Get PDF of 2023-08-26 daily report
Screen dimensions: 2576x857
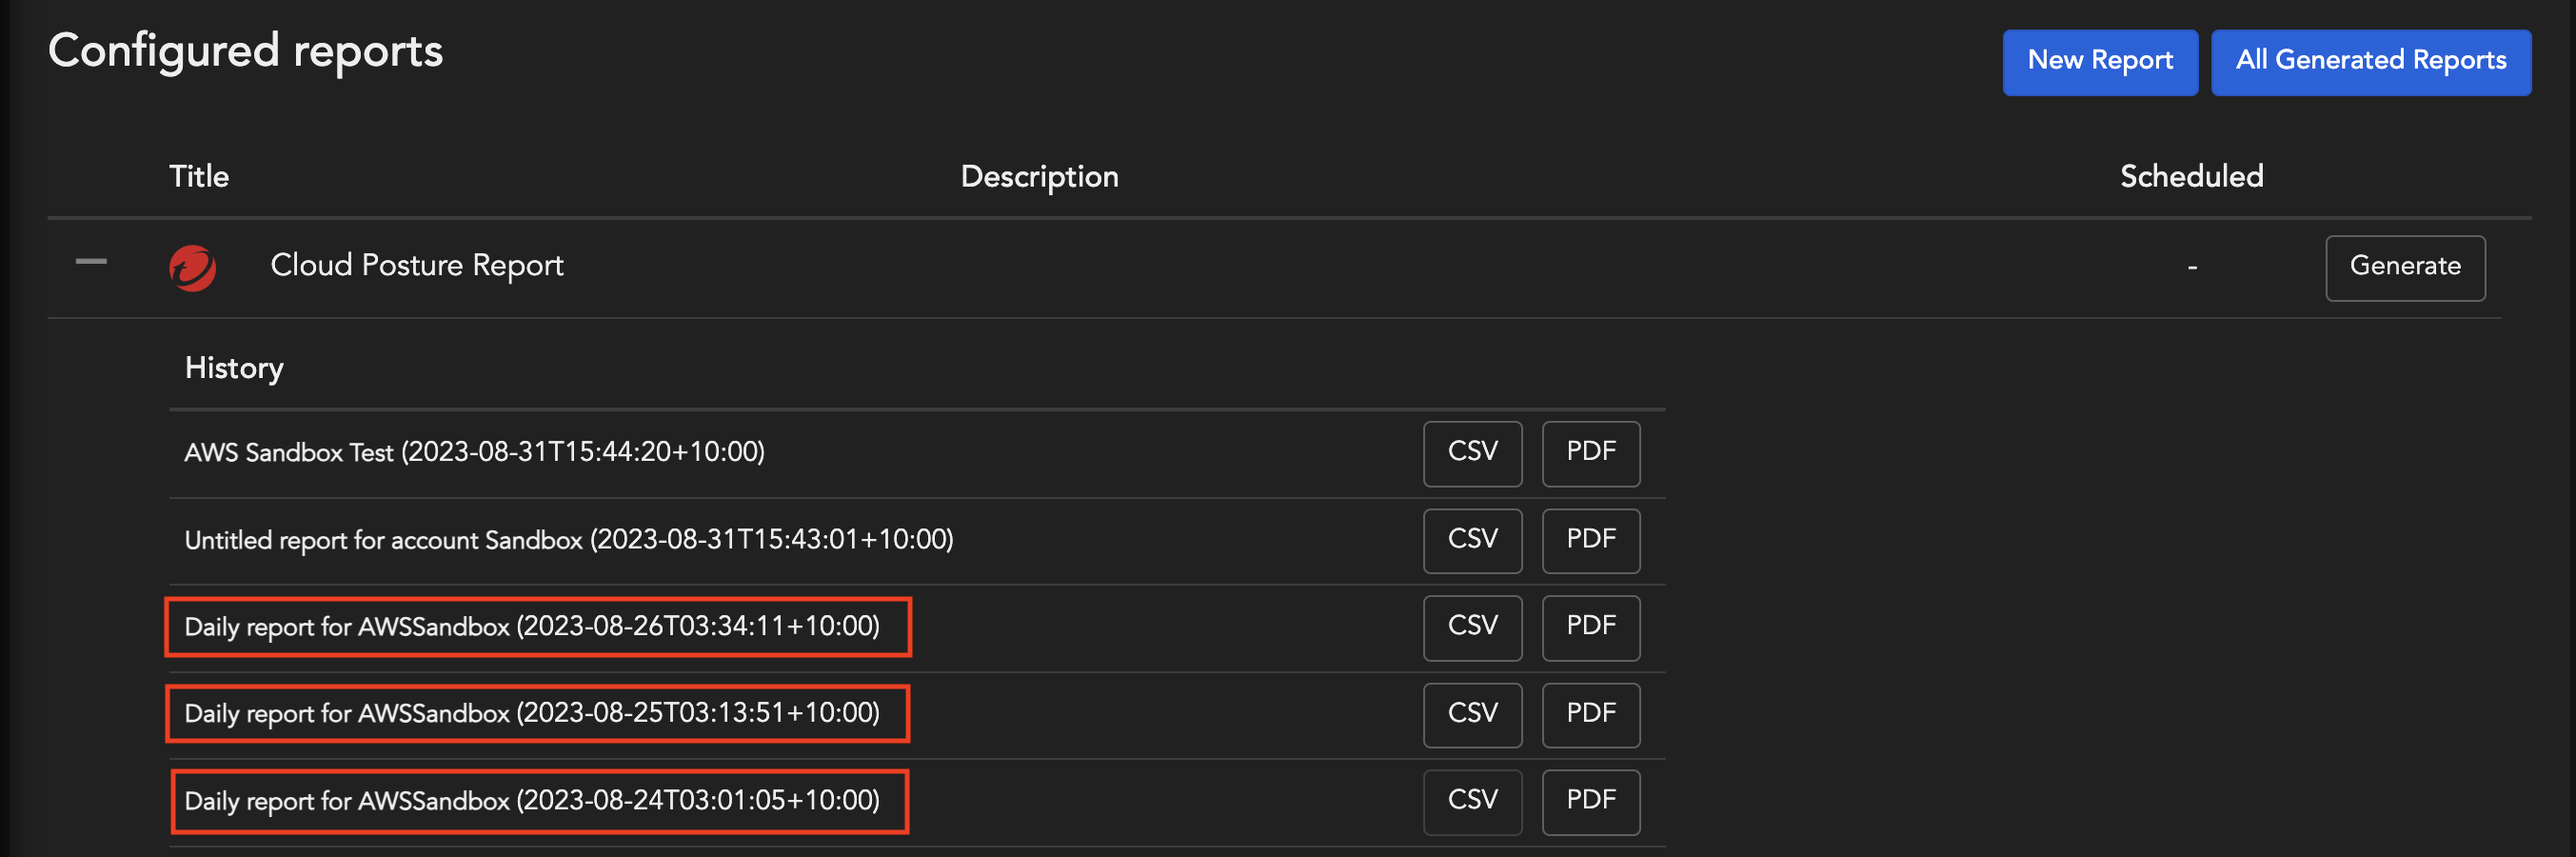(1590, 627)
